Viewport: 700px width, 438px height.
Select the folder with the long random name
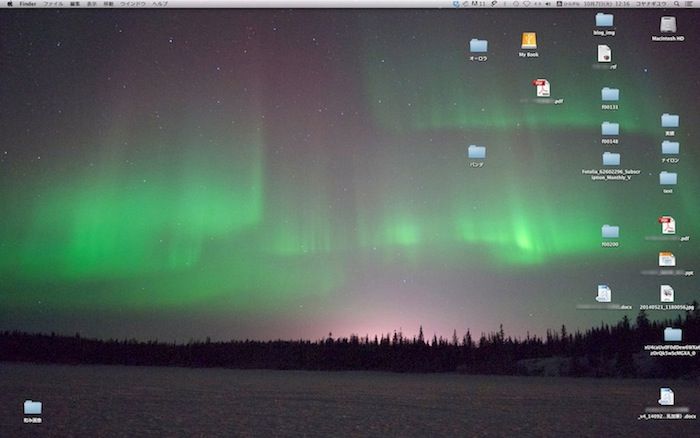point(672,334)
